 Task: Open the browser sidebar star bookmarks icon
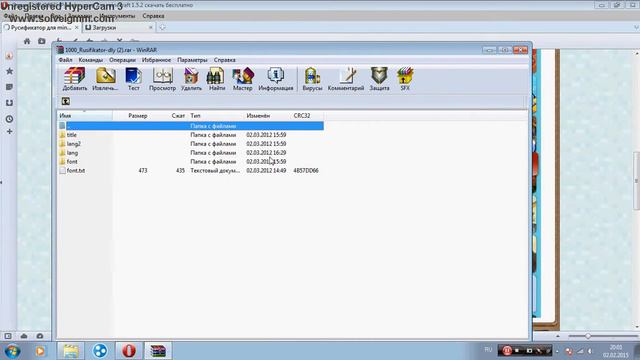click(9, 71)
